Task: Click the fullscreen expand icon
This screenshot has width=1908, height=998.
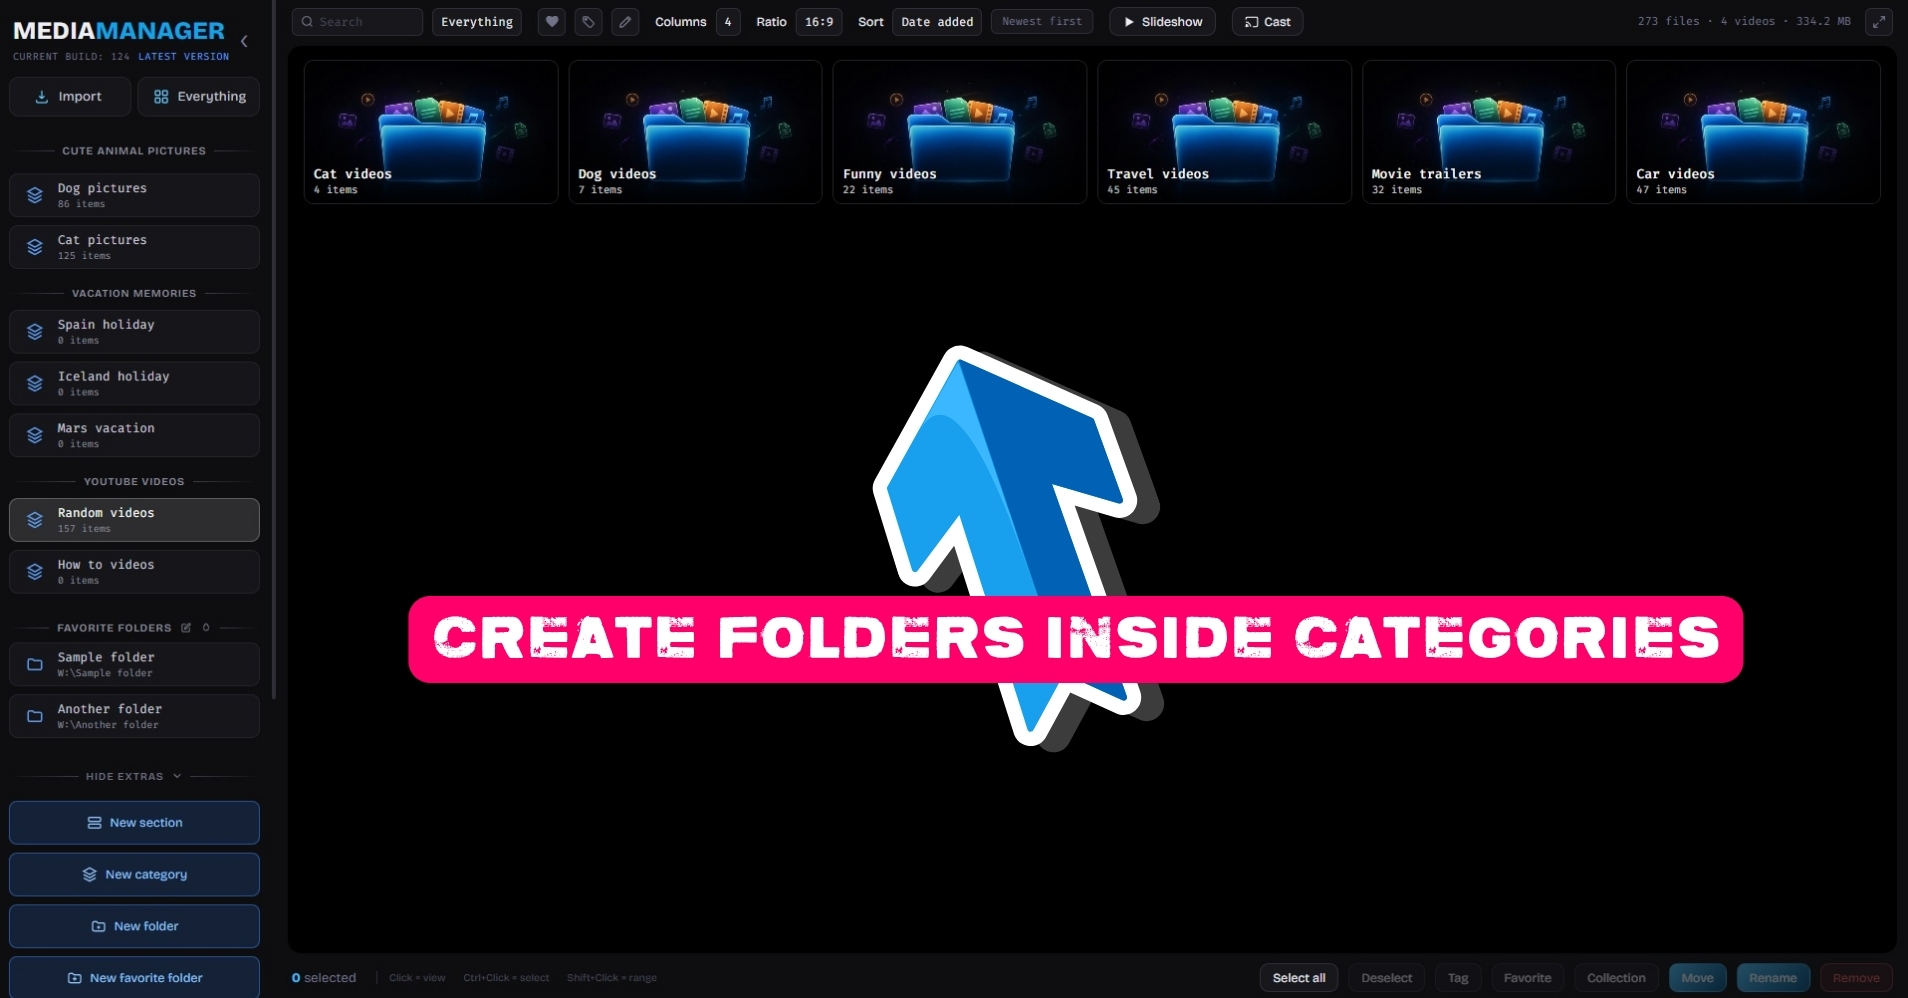Action: tap(1879, 22)
